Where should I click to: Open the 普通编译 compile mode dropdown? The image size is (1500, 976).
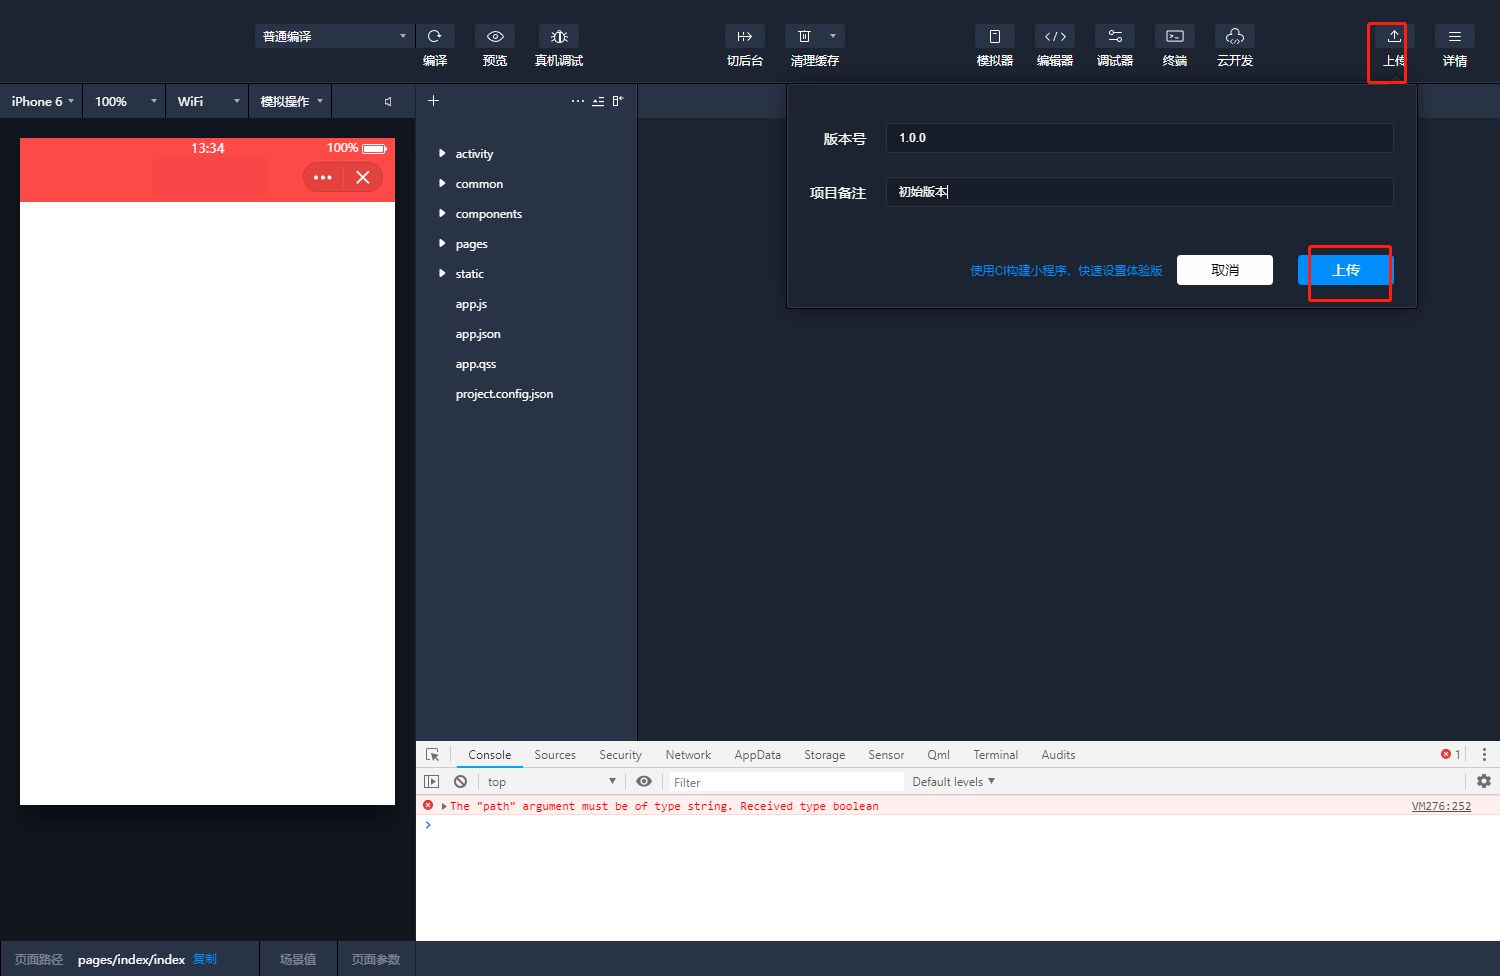pos(334,37)
